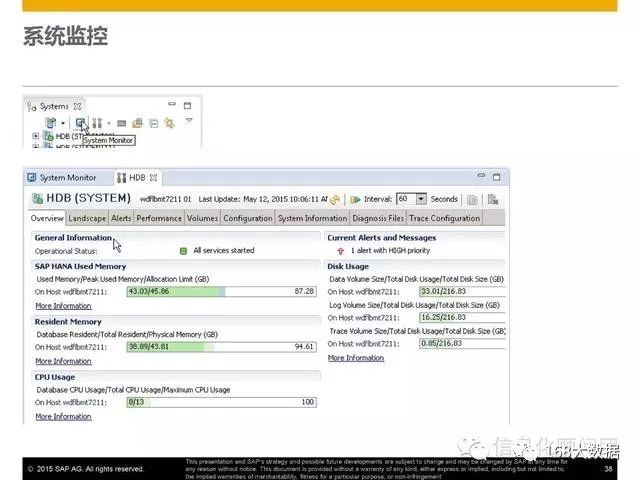Viewport: 640px width, 480px height.
Task: Open the Trace Configuration tab
Action: pyautogui.click(x=444, y=218)
